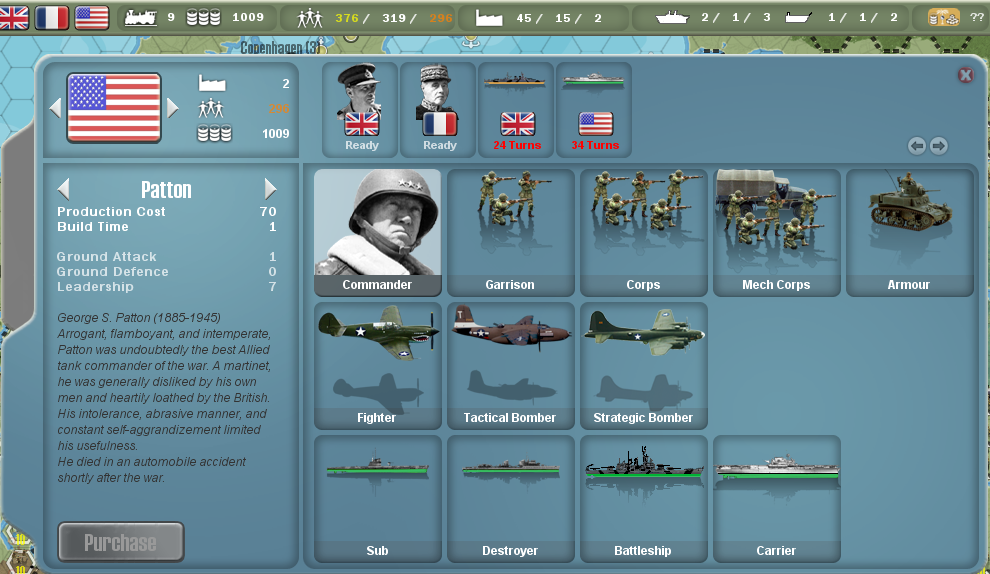Page production queue right
This screenshot has height=574, width=990.
(x=939, y=146)
